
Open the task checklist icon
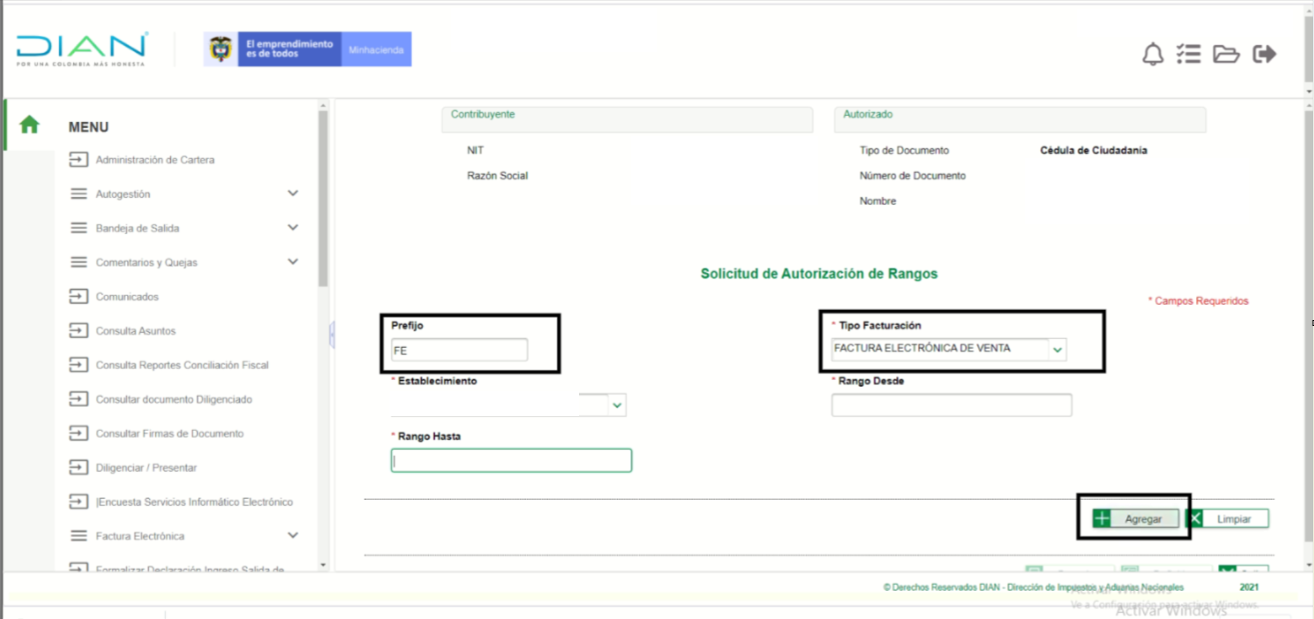click(1188, 54)
